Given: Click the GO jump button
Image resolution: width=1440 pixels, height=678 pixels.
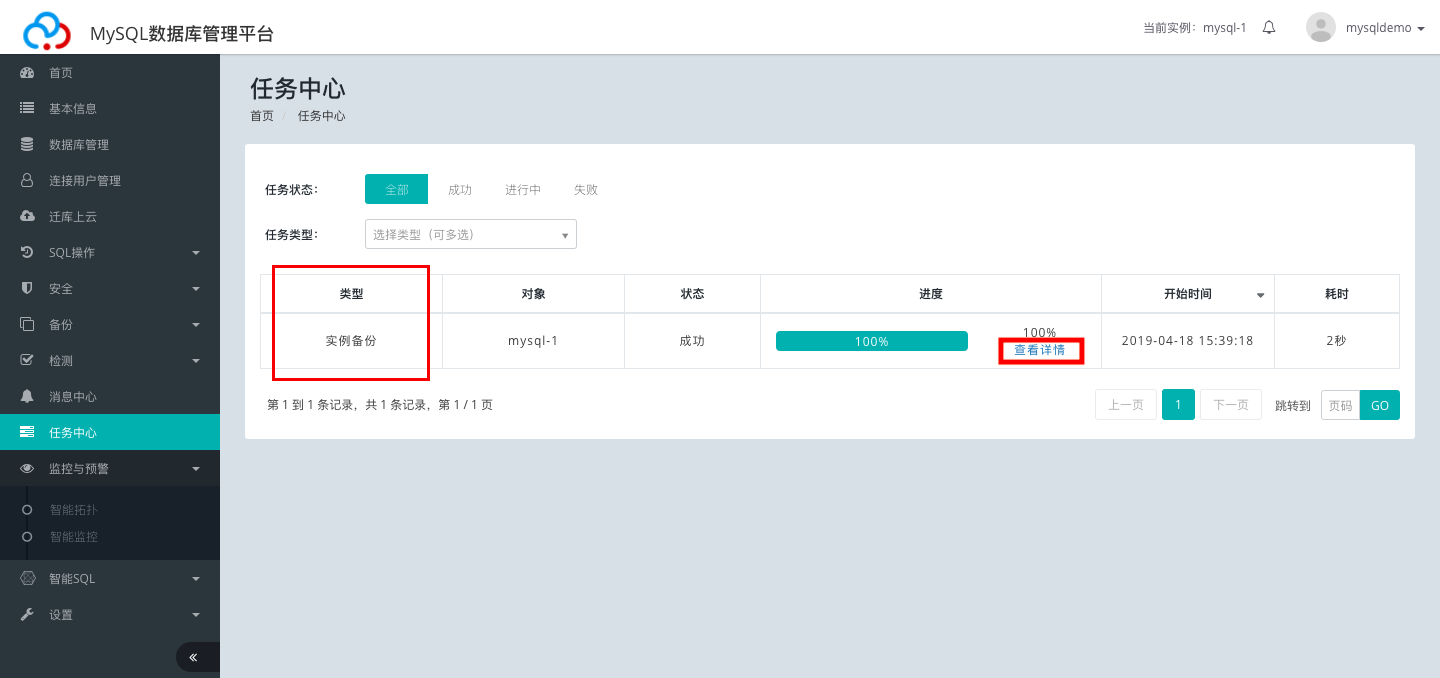Looking at the screenshot, I should (1380, 405).
